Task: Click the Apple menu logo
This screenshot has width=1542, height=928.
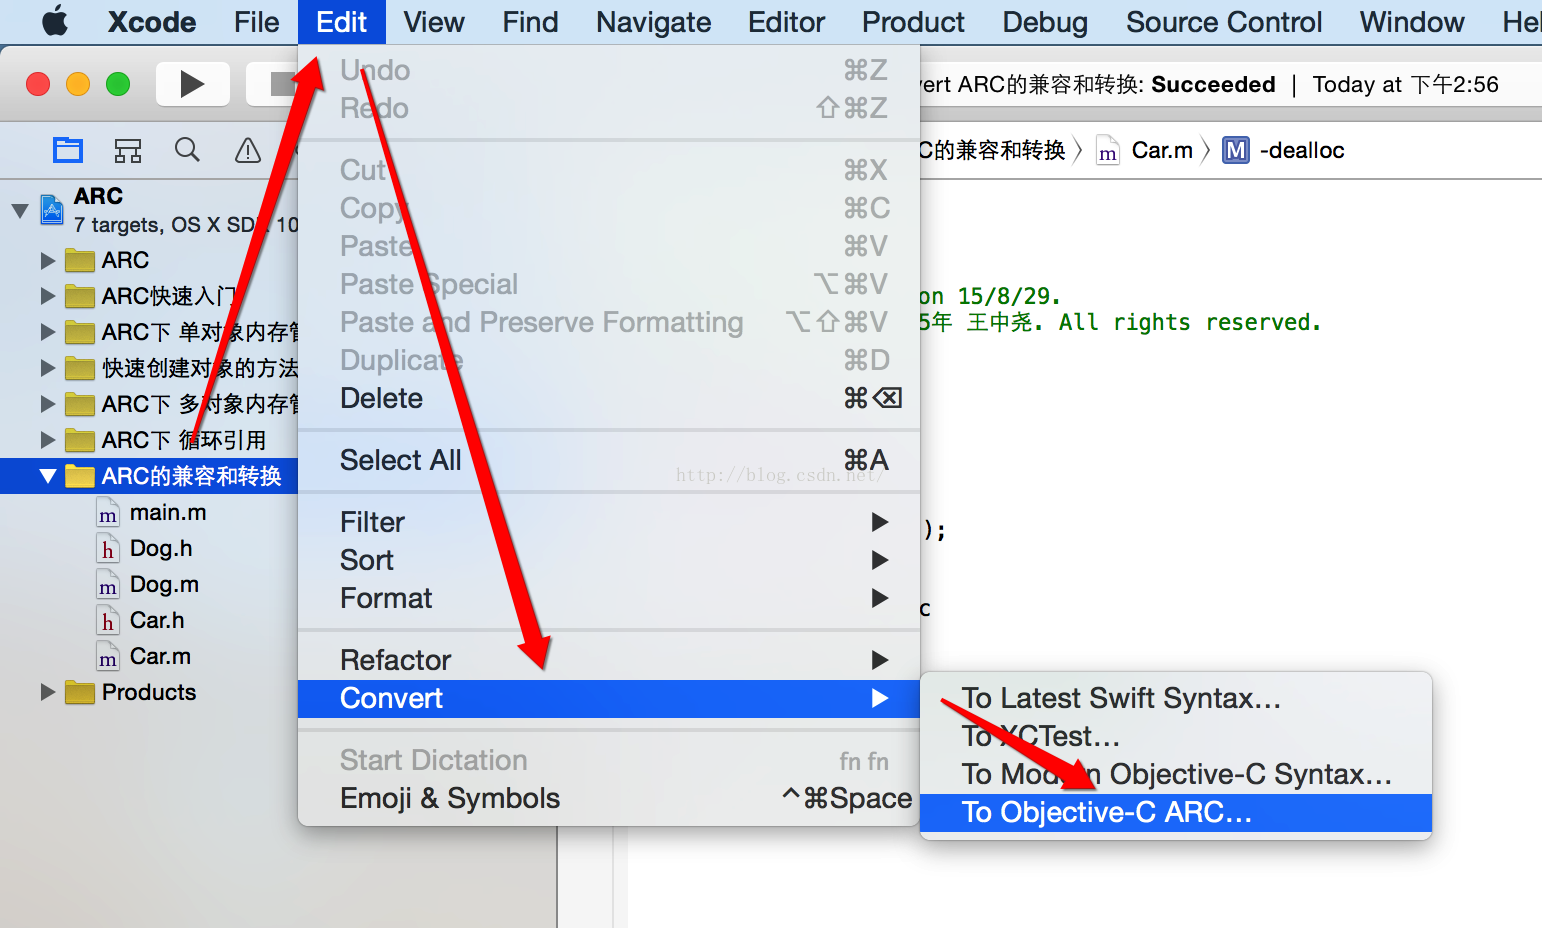Action: pyautogui.click(x=55, y=21)
